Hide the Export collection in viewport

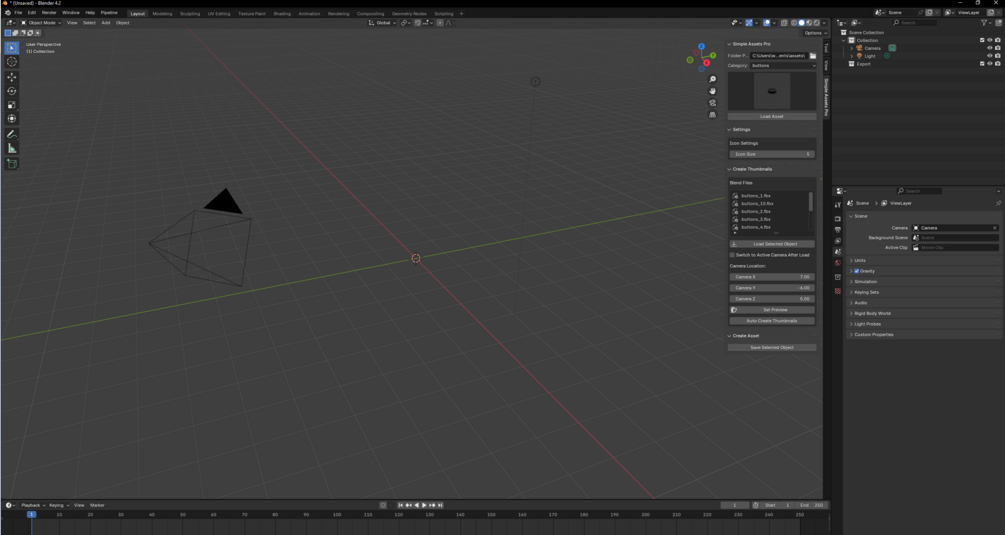tap(990, 63)
